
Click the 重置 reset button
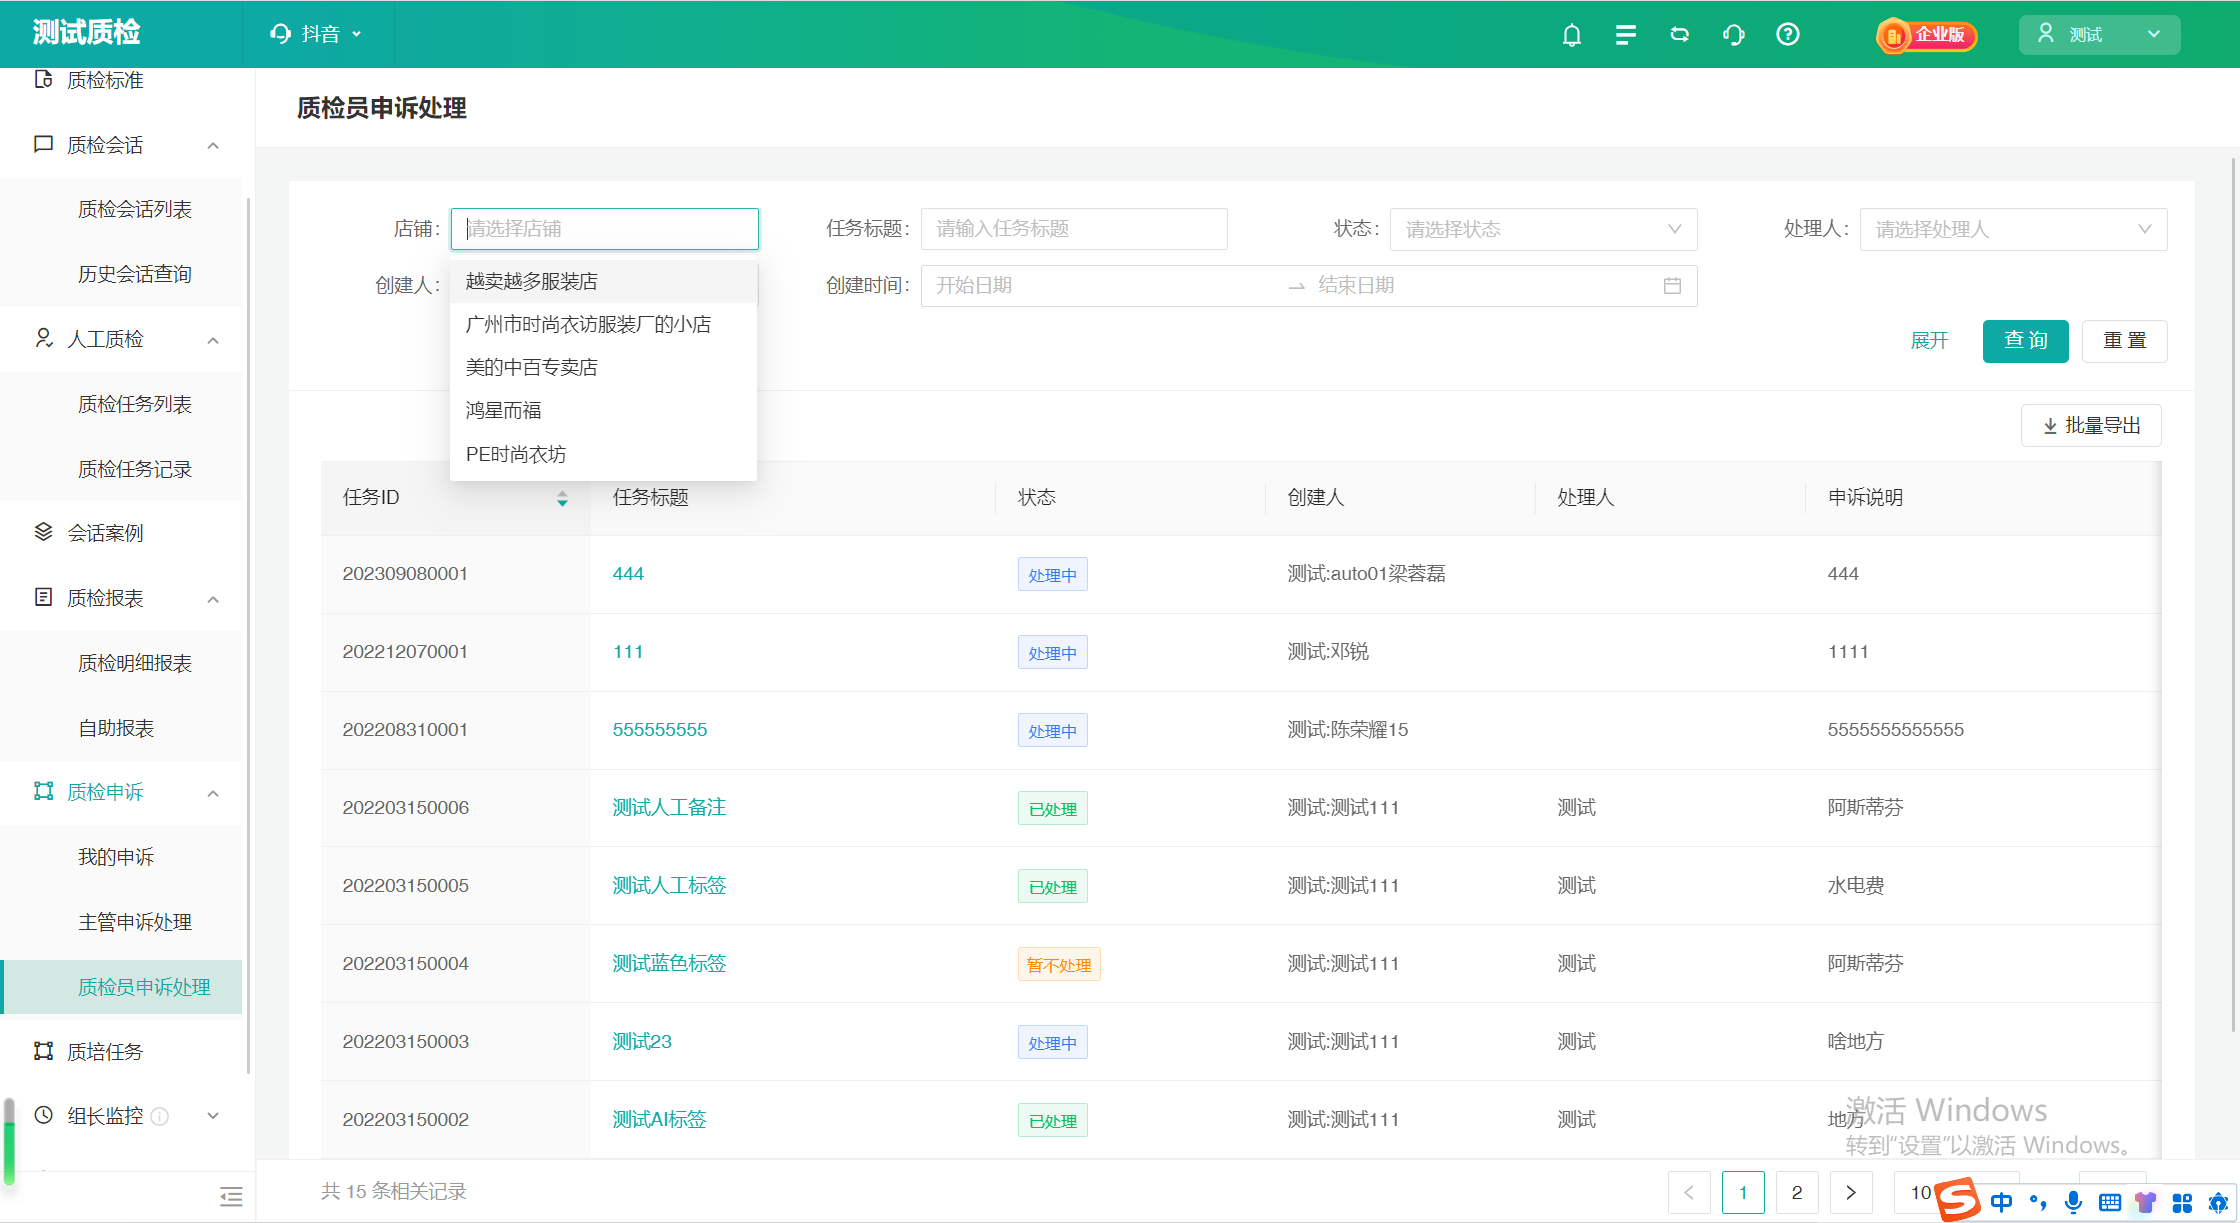(2124, 341)
